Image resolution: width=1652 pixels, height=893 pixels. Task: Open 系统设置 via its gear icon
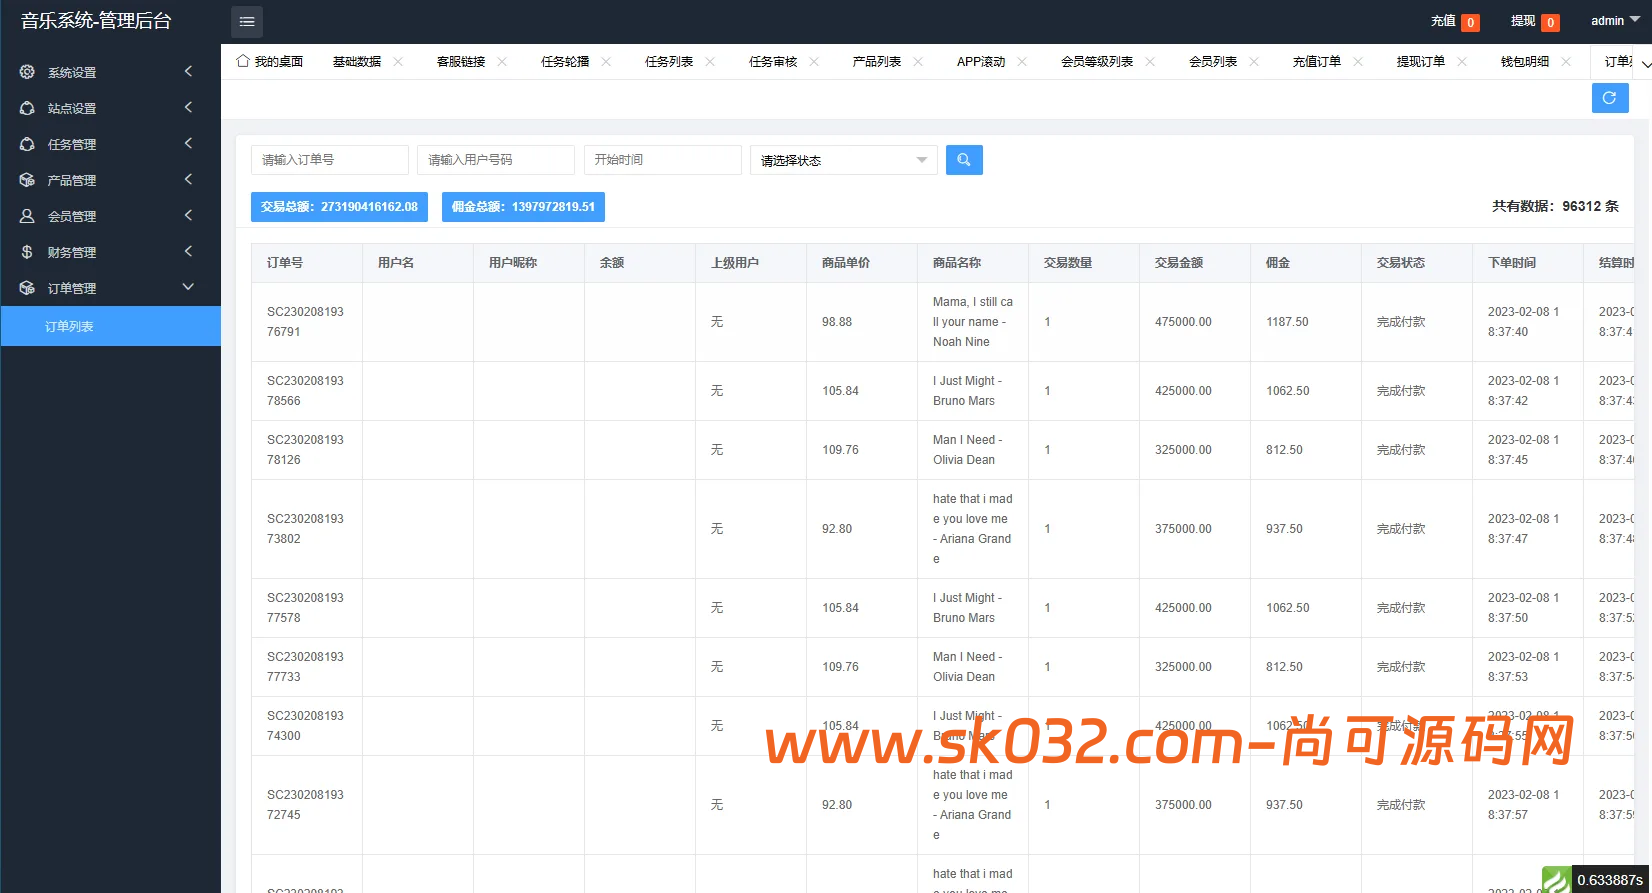(27, 72)
